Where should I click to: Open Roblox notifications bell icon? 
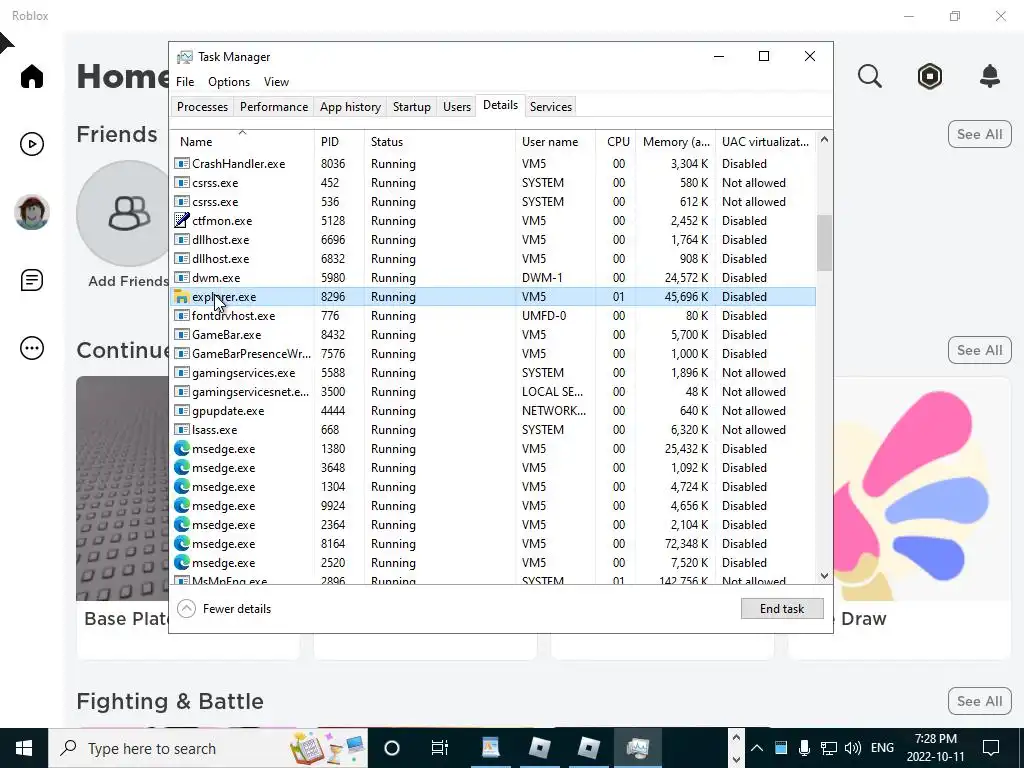(990, 76)
